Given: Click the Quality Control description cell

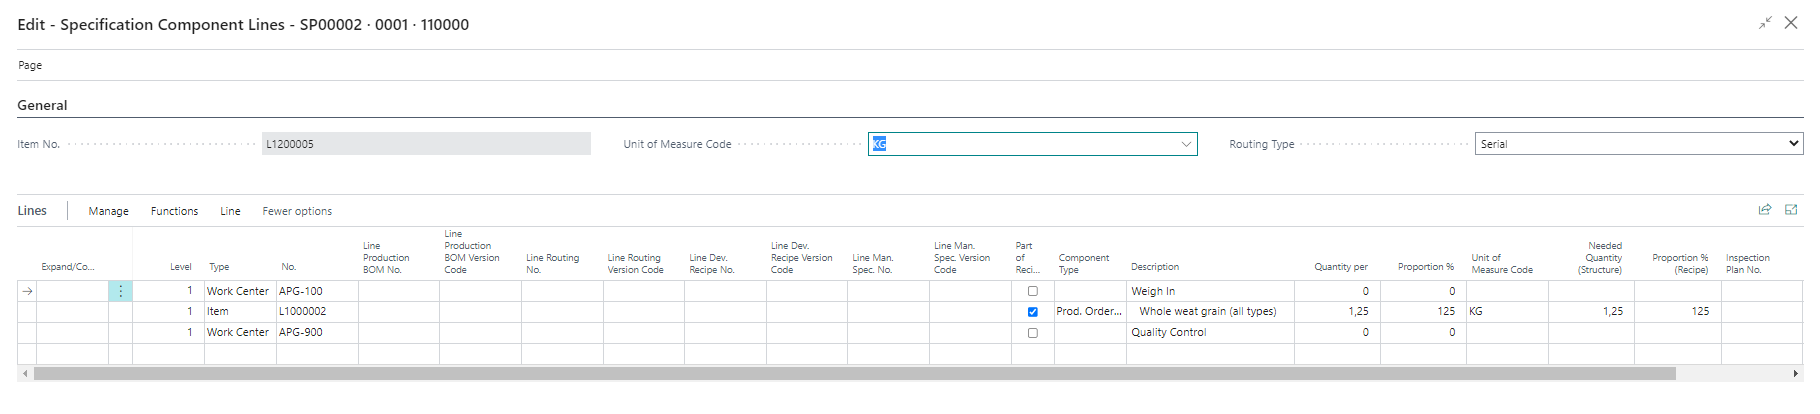Looking at the screenshot, I should click(x=1210, y=333).
